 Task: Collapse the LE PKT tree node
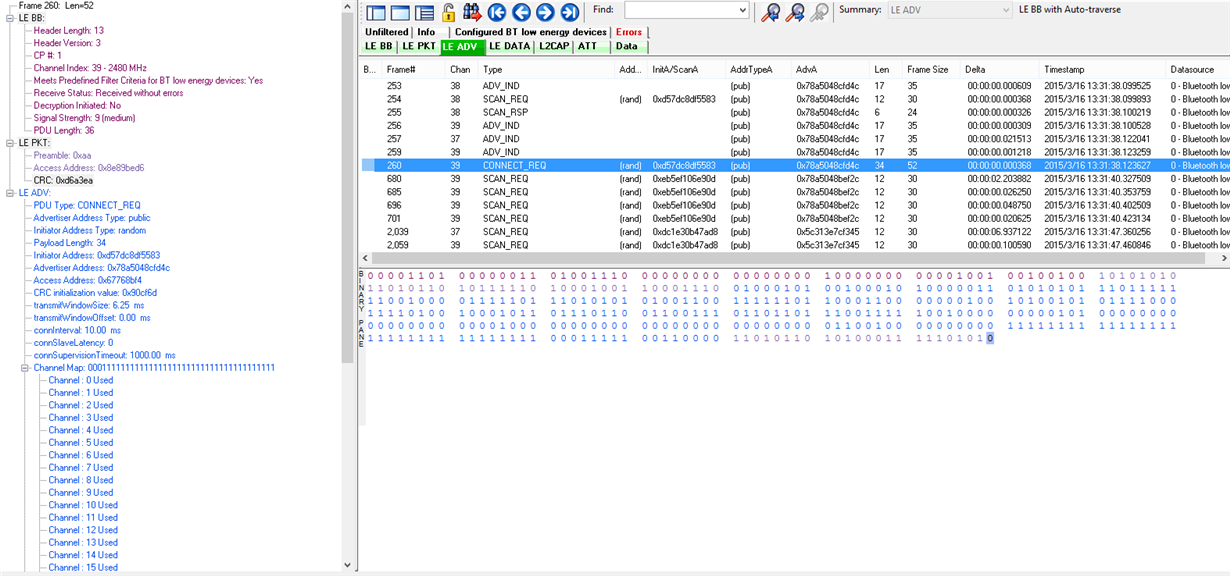(10, 143)
